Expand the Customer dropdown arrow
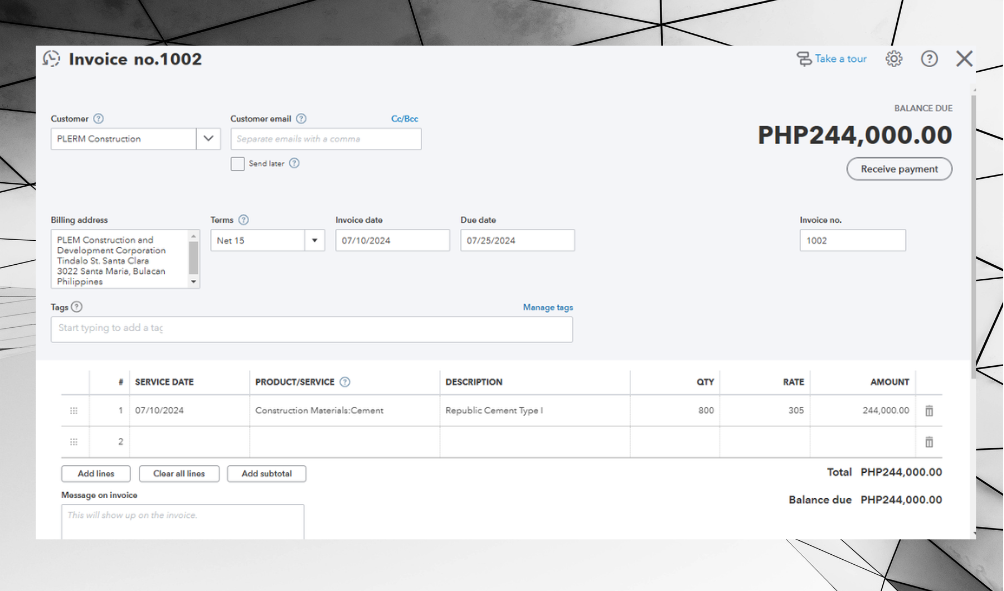This screenshot has height=591, width=1004. point(208,139)
